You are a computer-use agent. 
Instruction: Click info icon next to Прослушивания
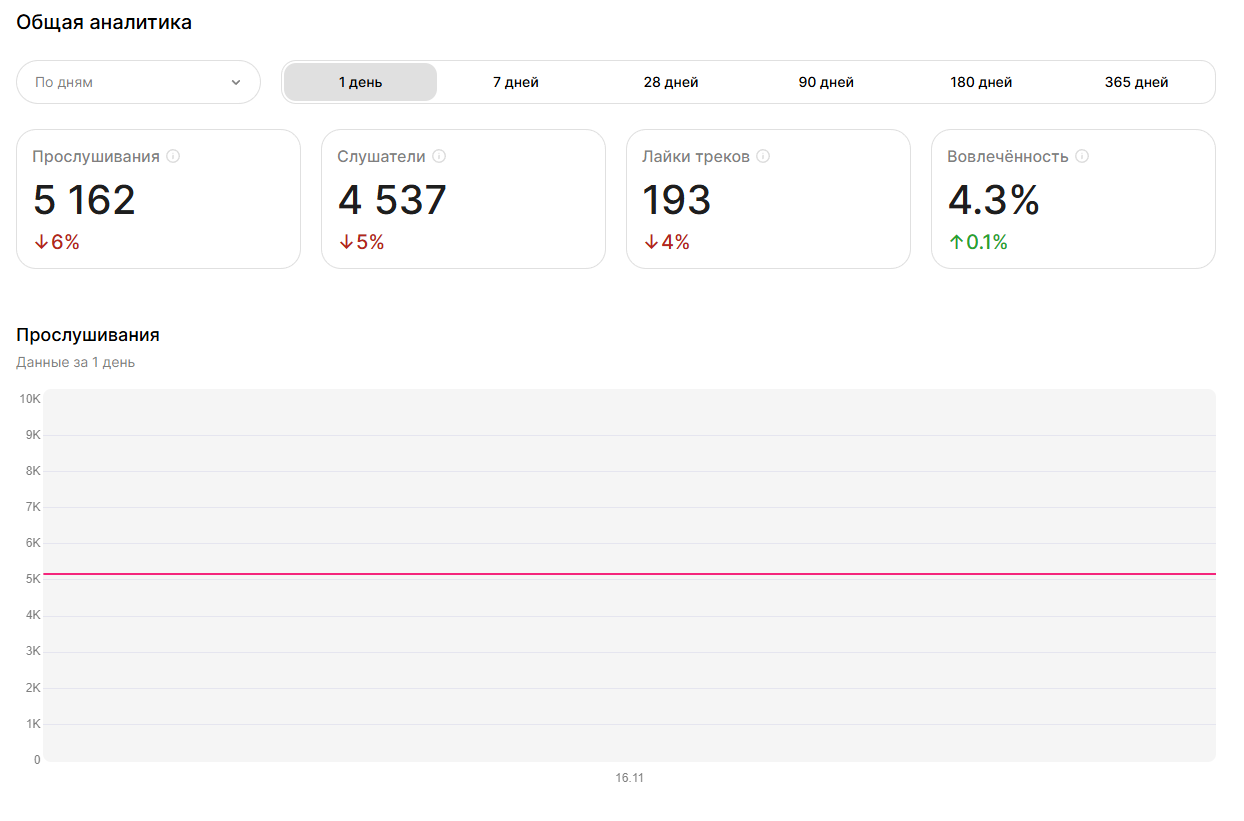coord(173,157)
